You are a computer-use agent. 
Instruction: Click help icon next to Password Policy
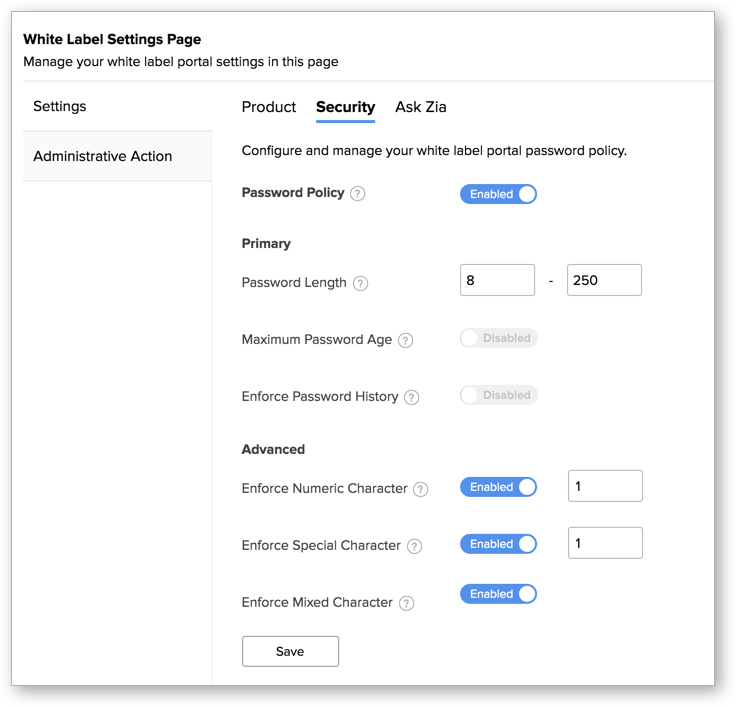(358, 194)
